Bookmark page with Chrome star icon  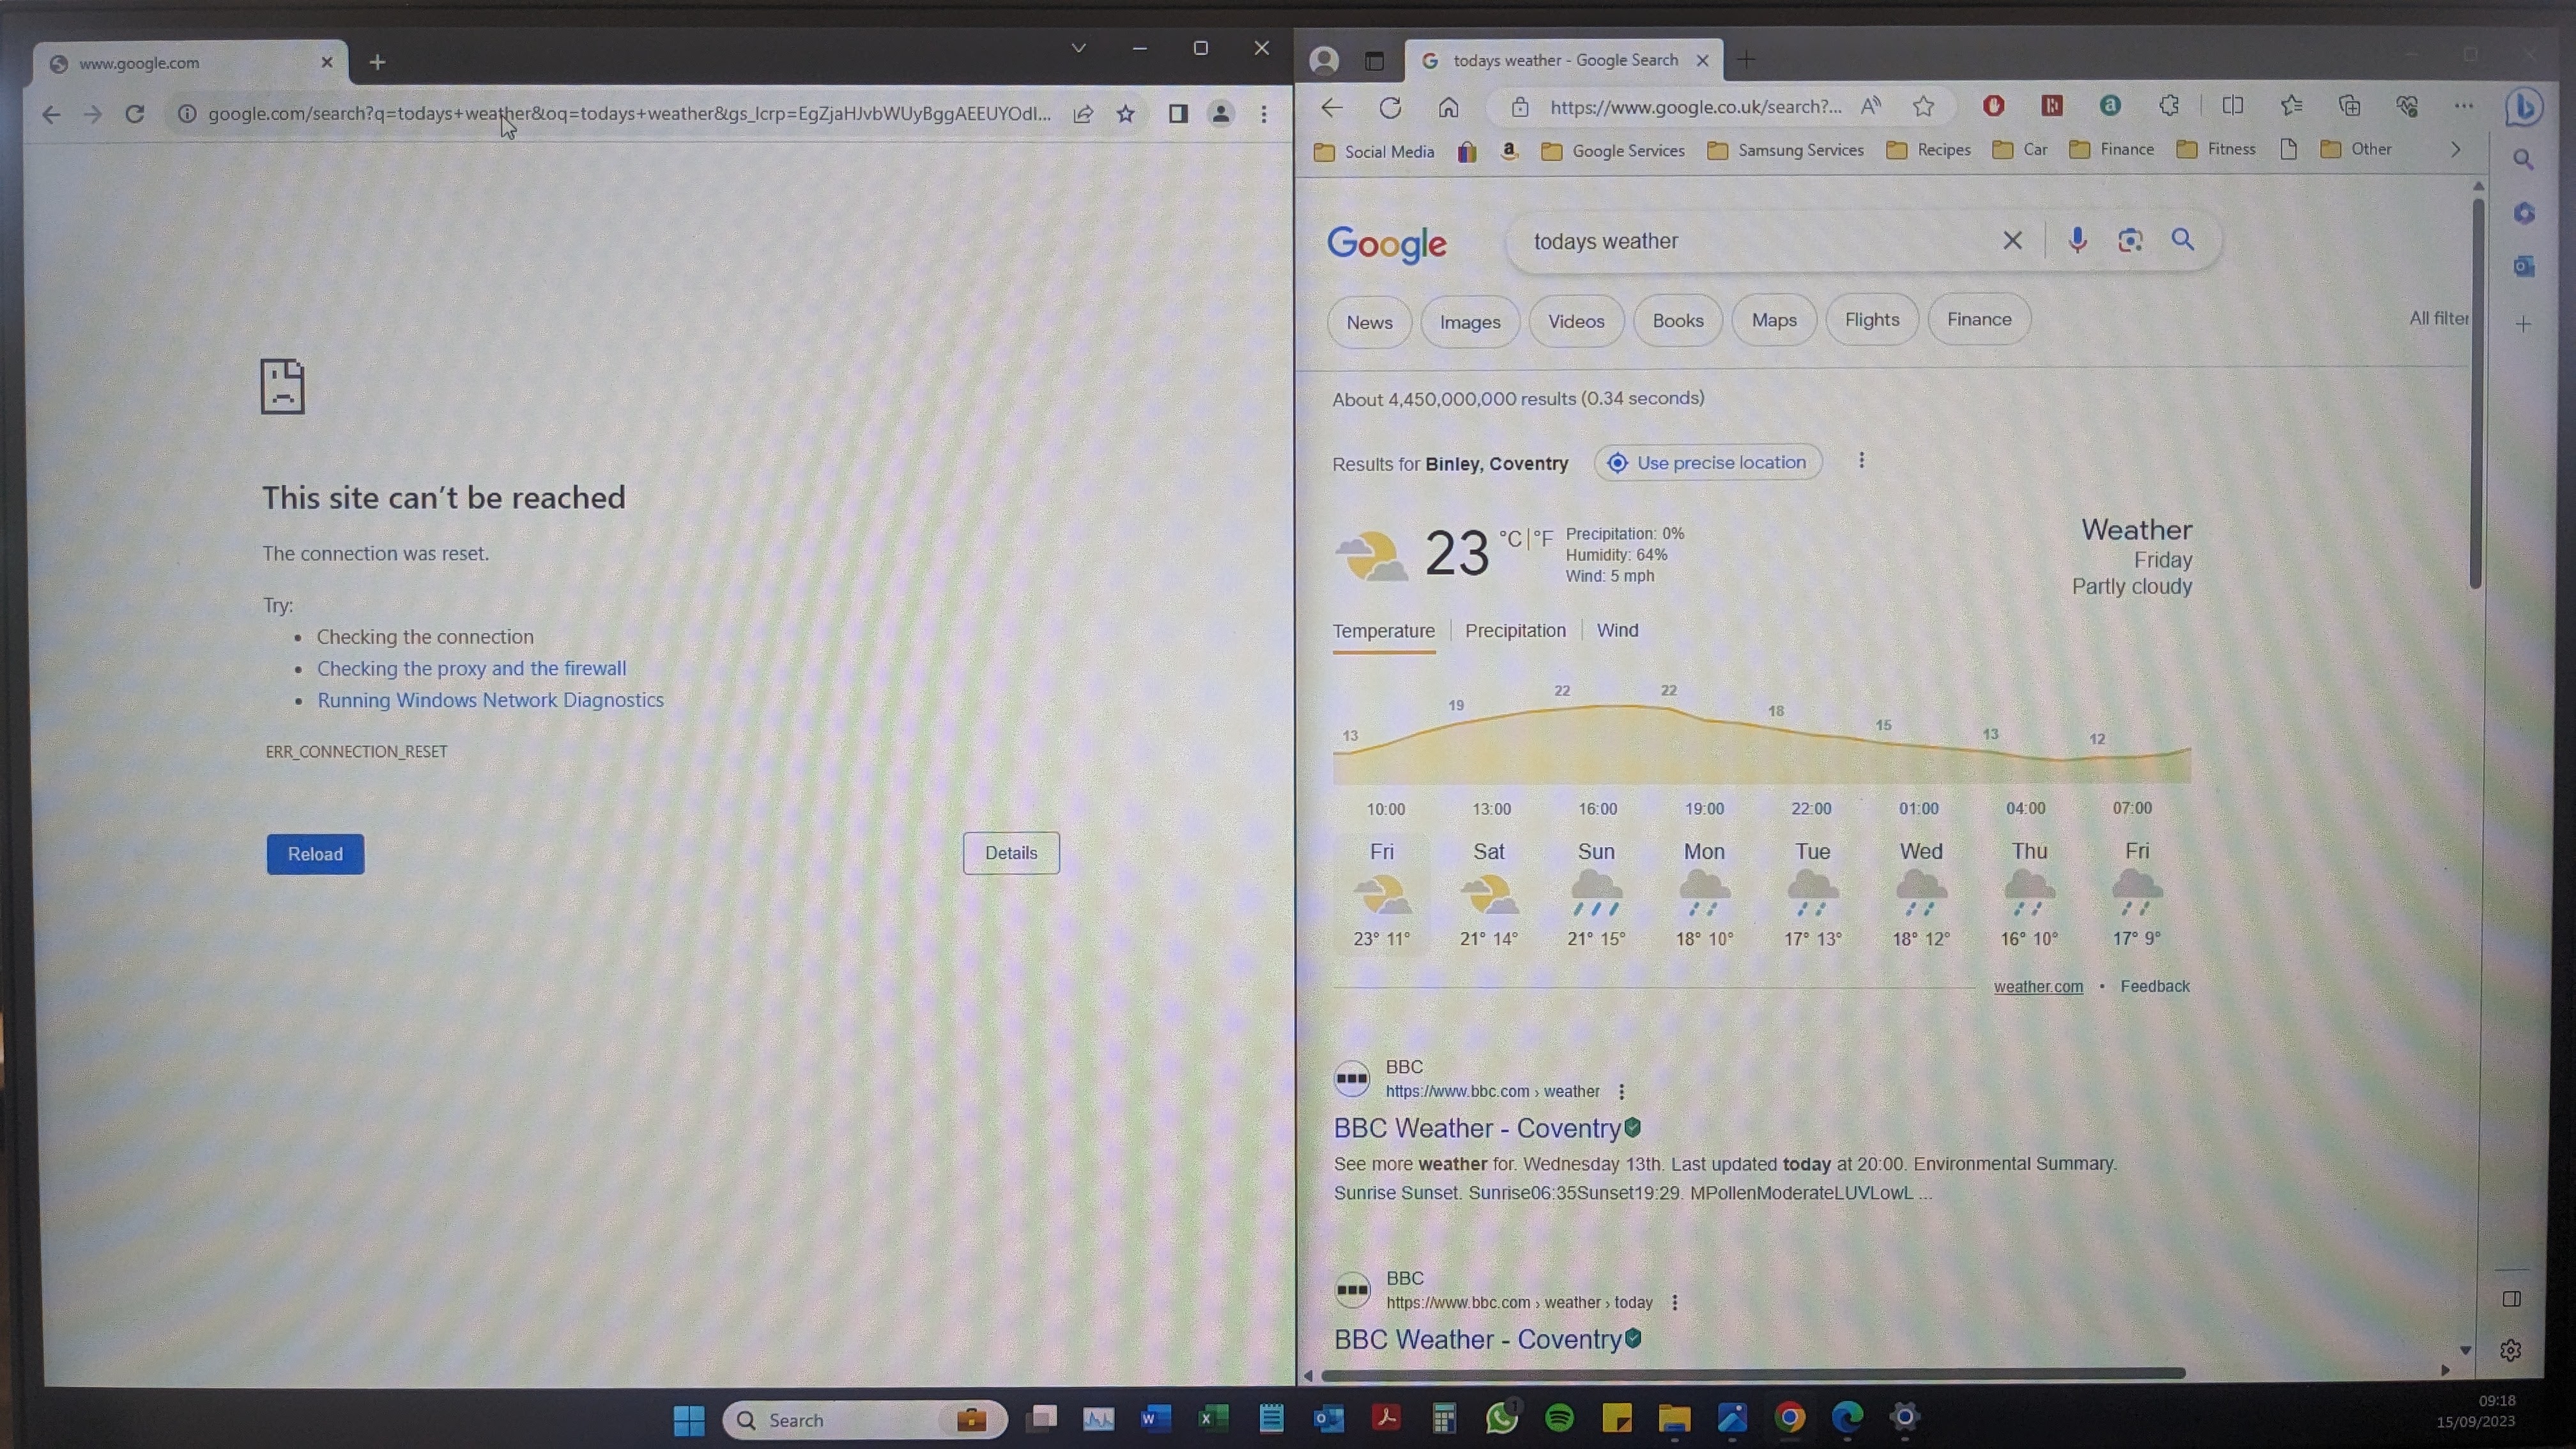click(x=1126, y=114)
